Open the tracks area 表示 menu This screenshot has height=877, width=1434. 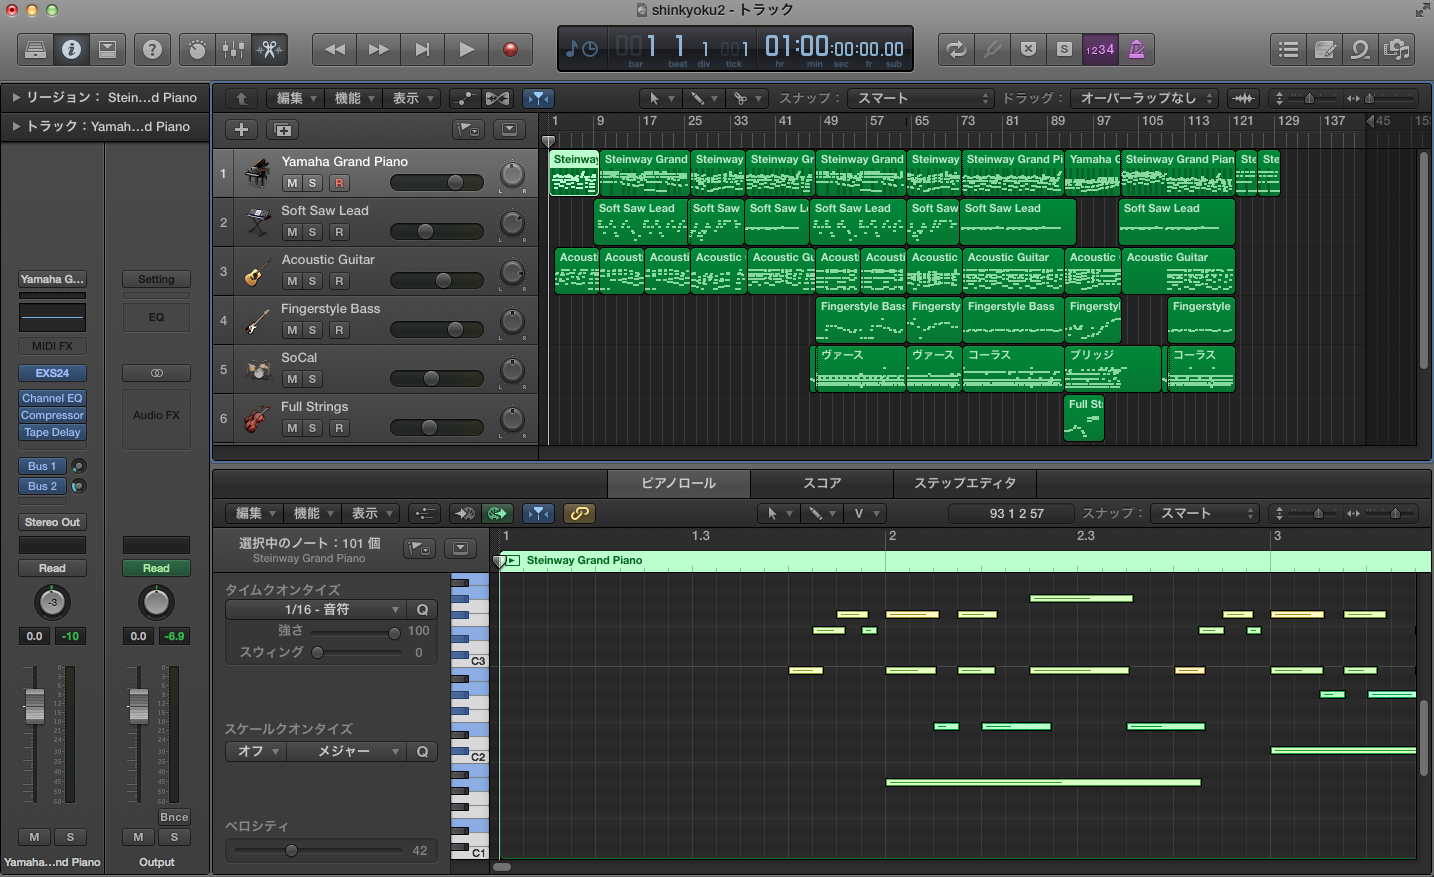pos(413,98)
